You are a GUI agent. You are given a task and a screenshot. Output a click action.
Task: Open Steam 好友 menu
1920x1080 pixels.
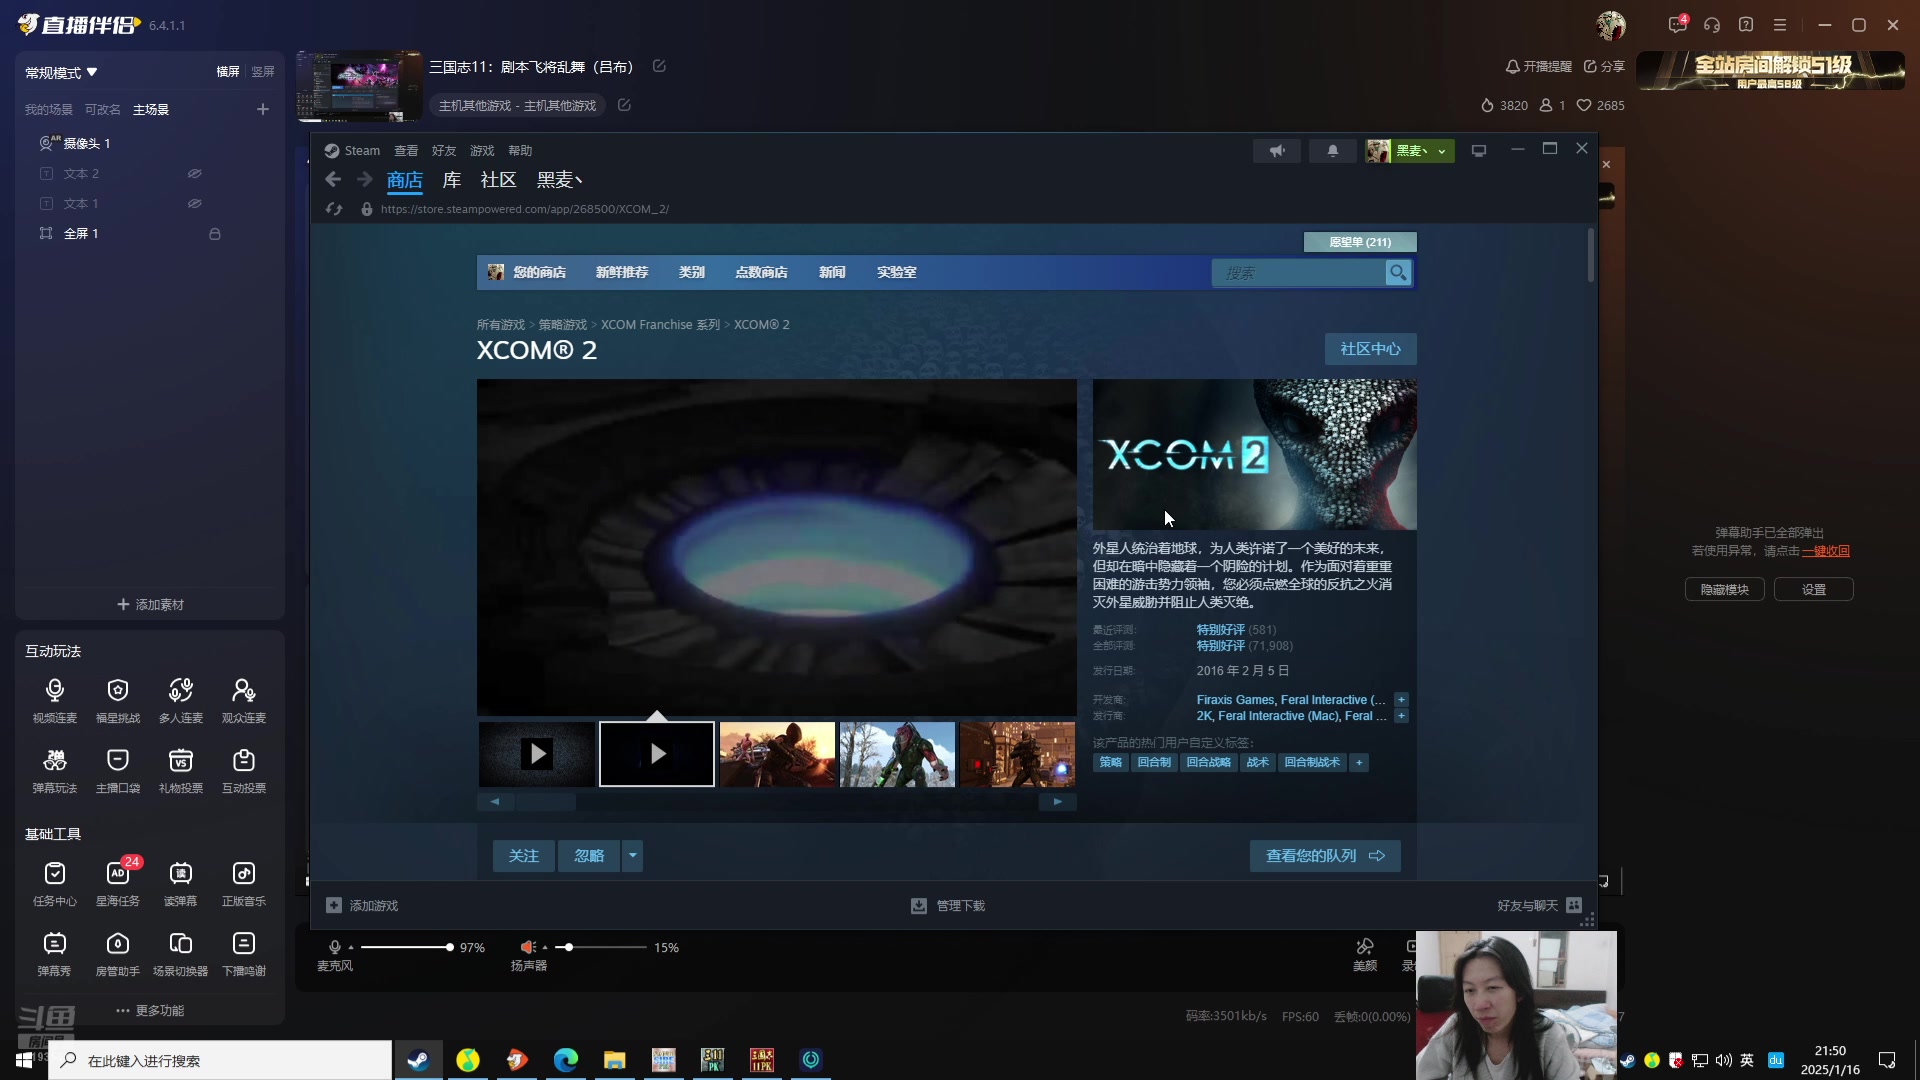(444, 151)
